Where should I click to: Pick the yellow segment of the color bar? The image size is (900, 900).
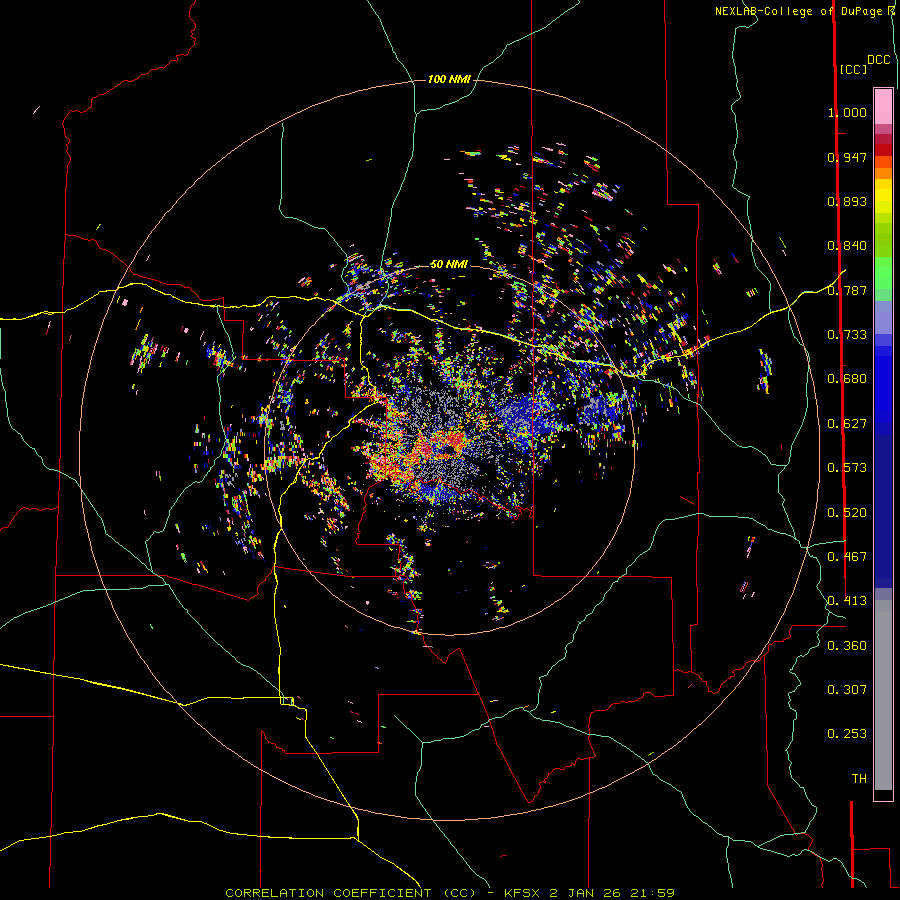[x=883, y=196]
